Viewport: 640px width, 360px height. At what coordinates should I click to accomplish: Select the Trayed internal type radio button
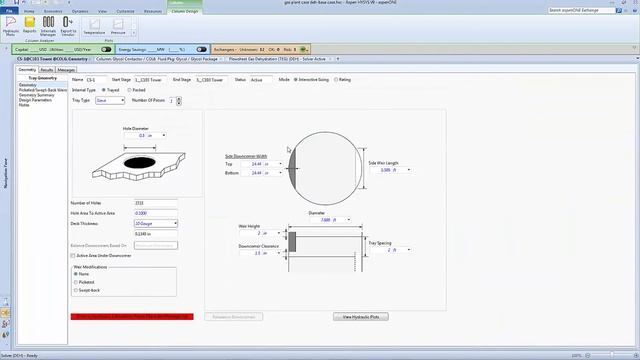[x=104, y=90]
